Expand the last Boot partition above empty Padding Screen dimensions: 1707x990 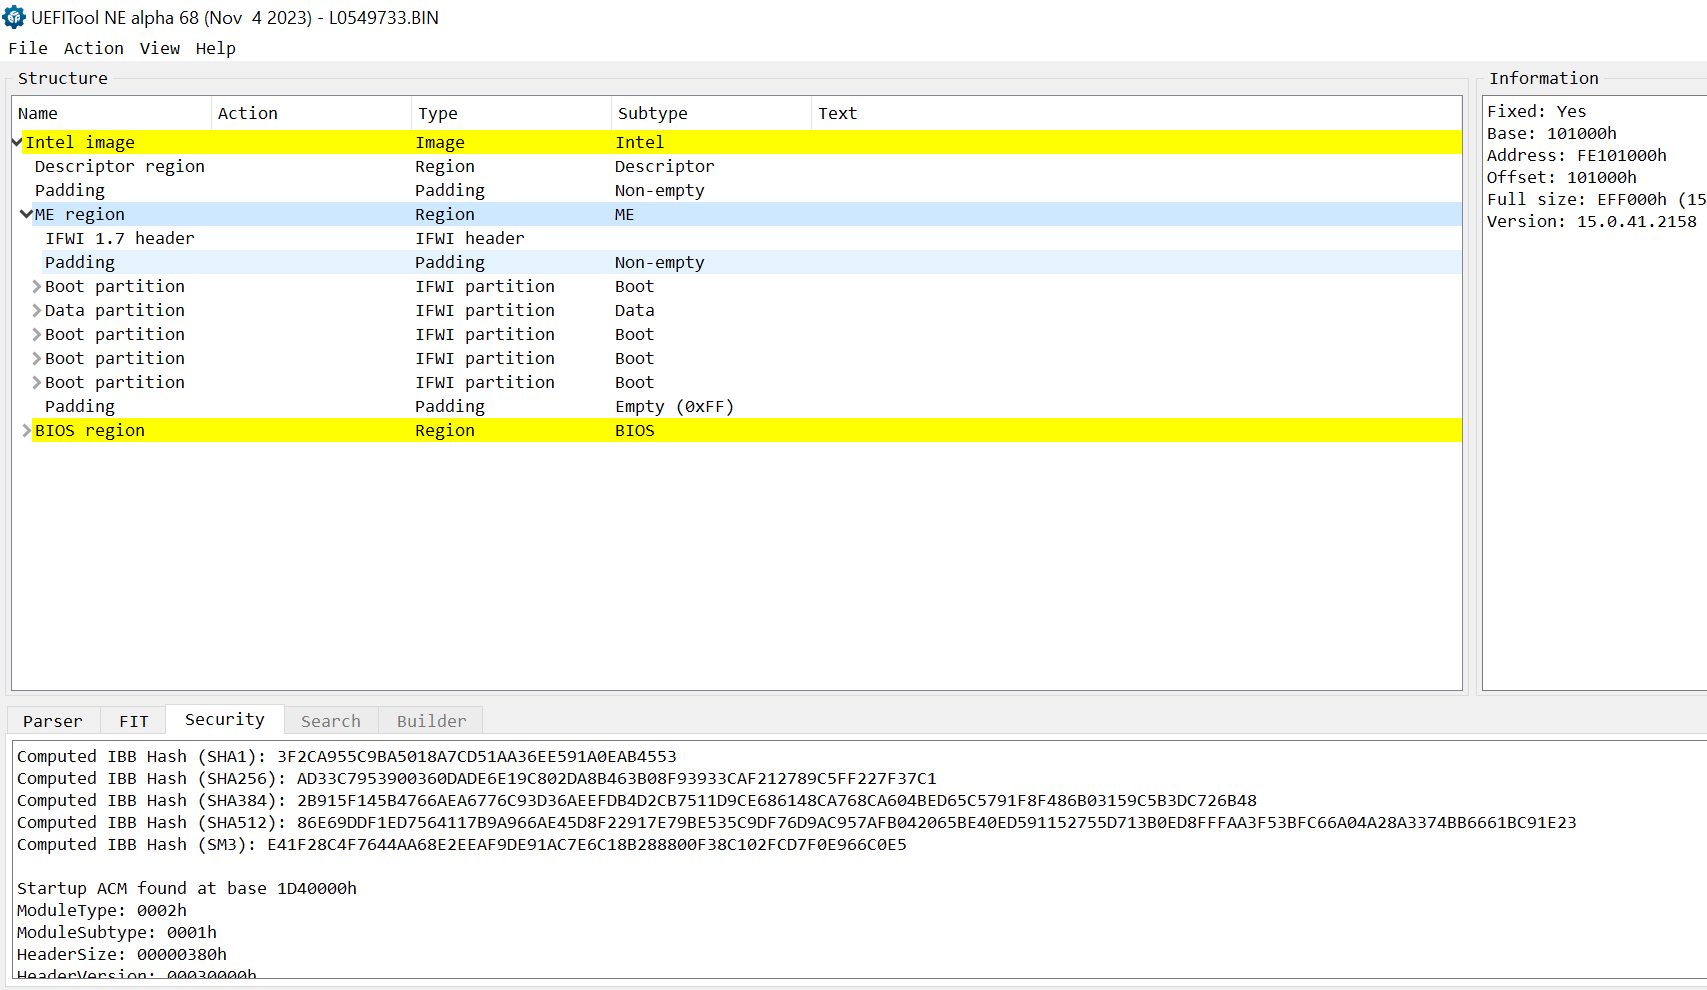pyautogui.click(x=37, y=382)
